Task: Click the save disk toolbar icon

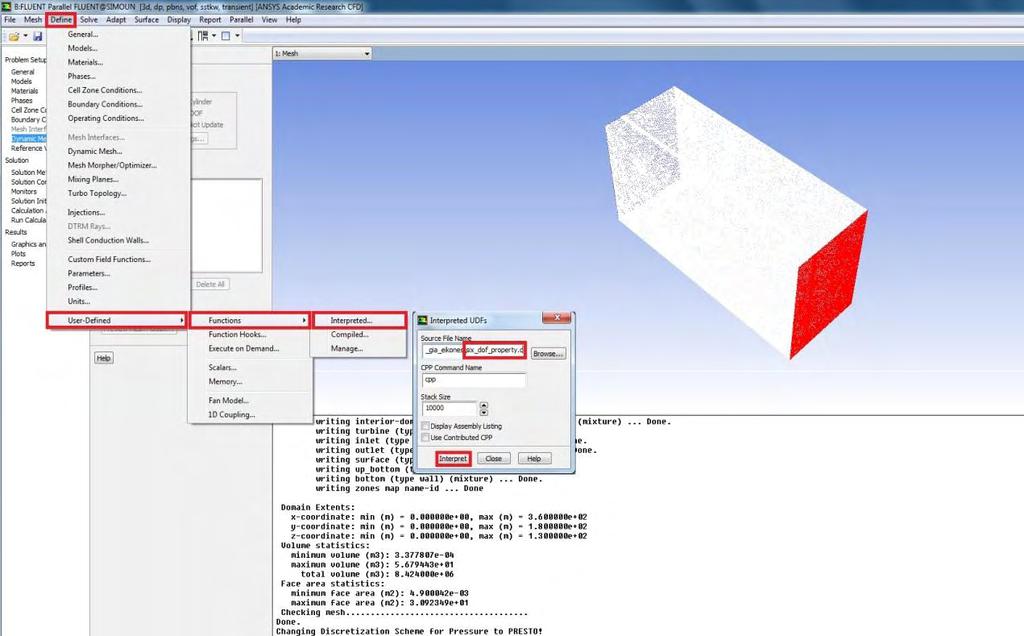Action: (37, 36)
